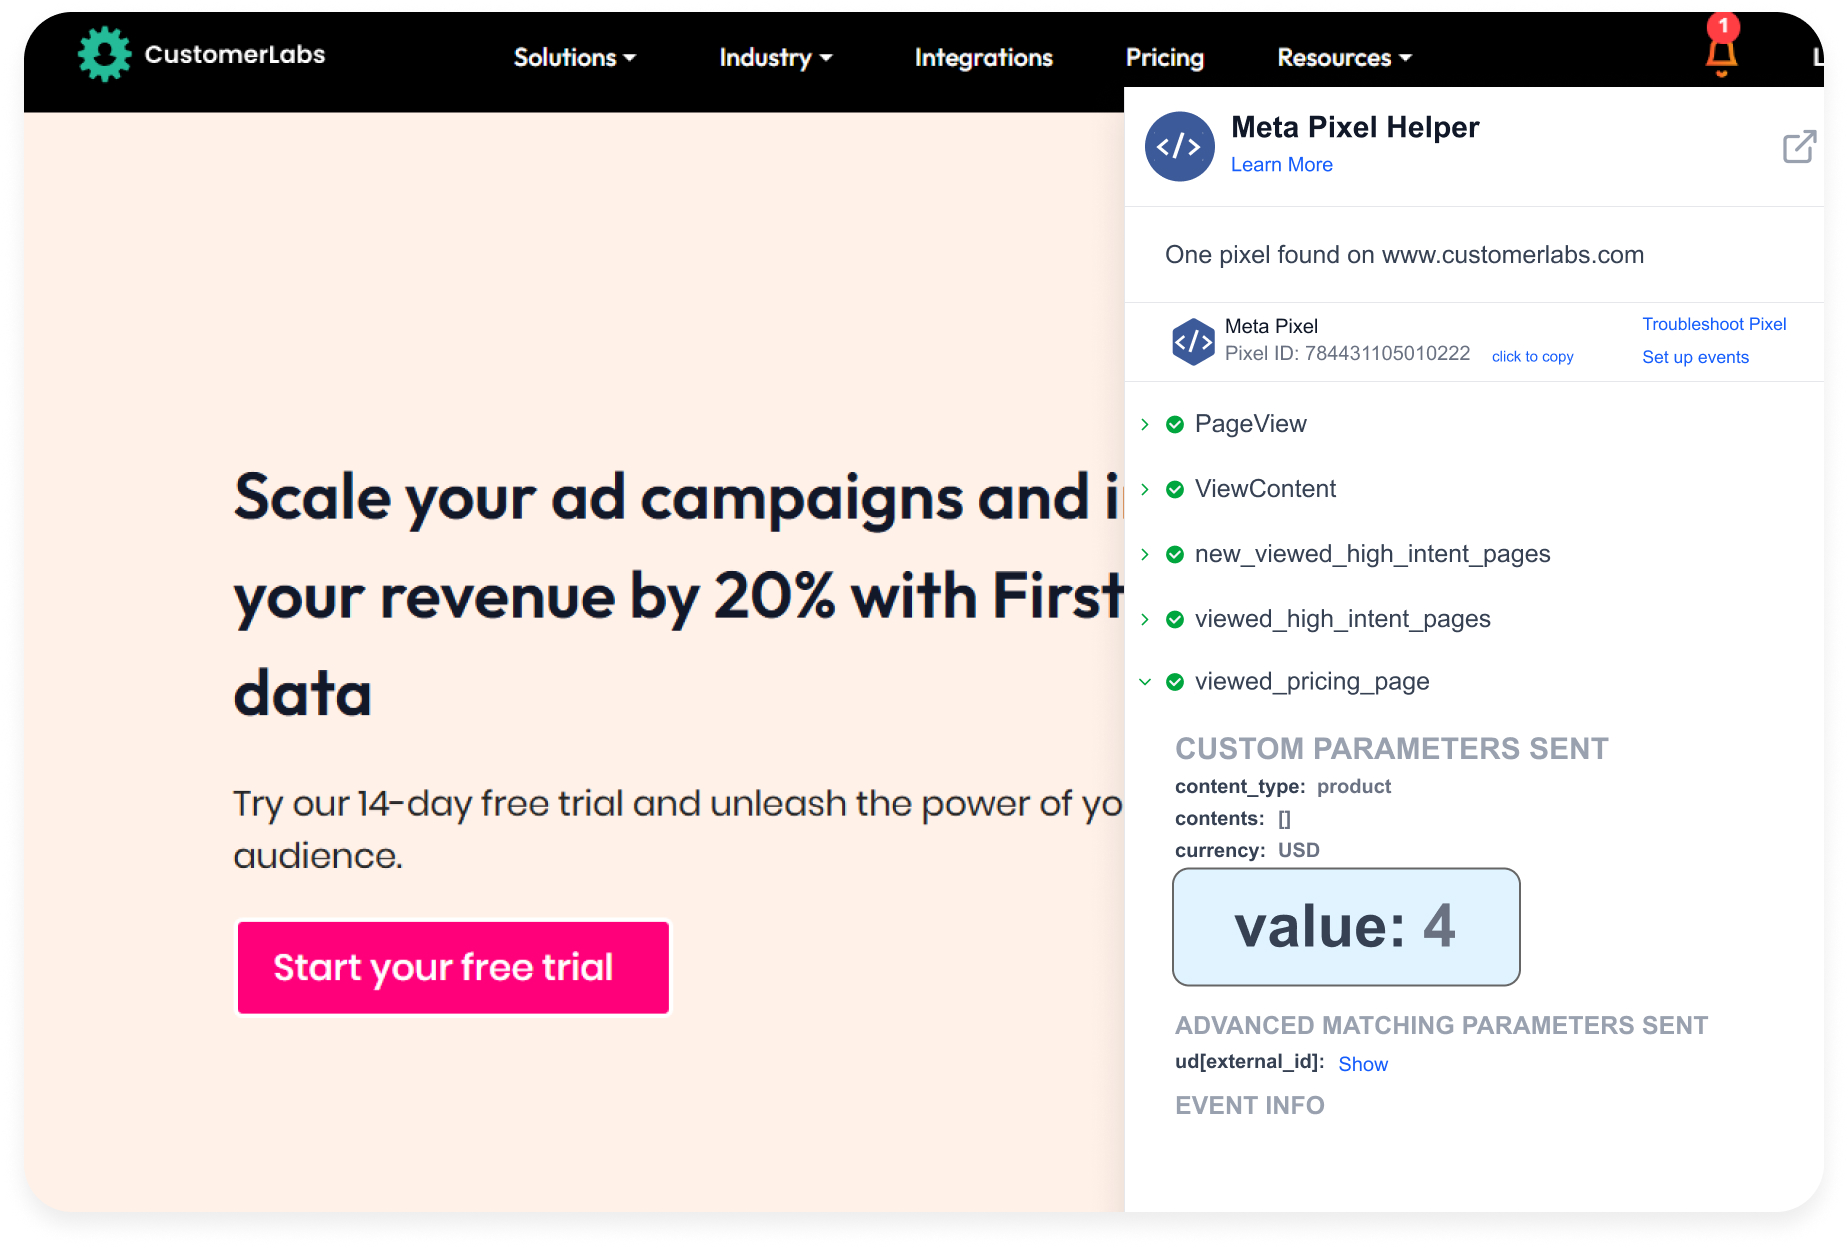Click the green checkmark beside PageView

pos(1173,424)
